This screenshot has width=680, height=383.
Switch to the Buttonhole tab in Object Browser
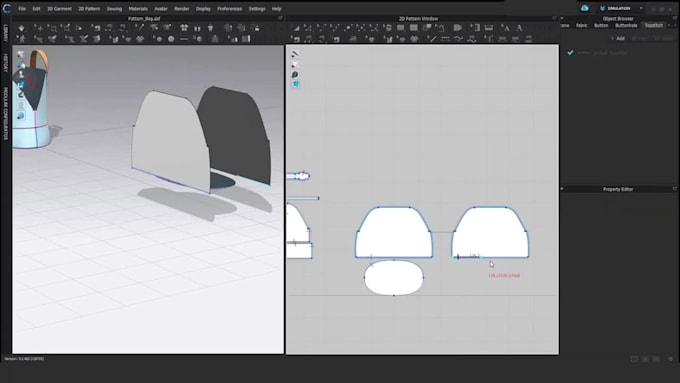(626, 26)
